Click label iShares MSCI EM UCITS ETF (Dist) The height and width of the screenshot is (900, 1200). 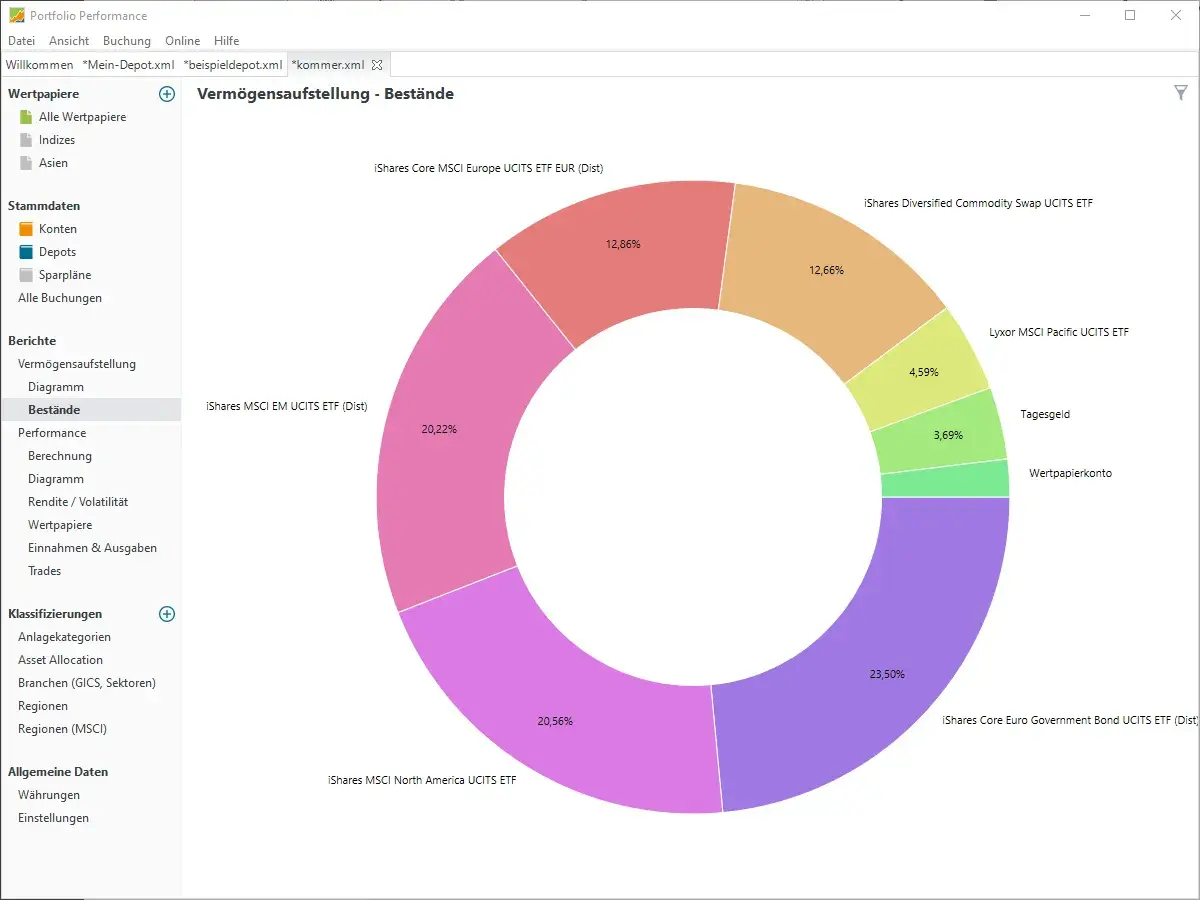287,406
